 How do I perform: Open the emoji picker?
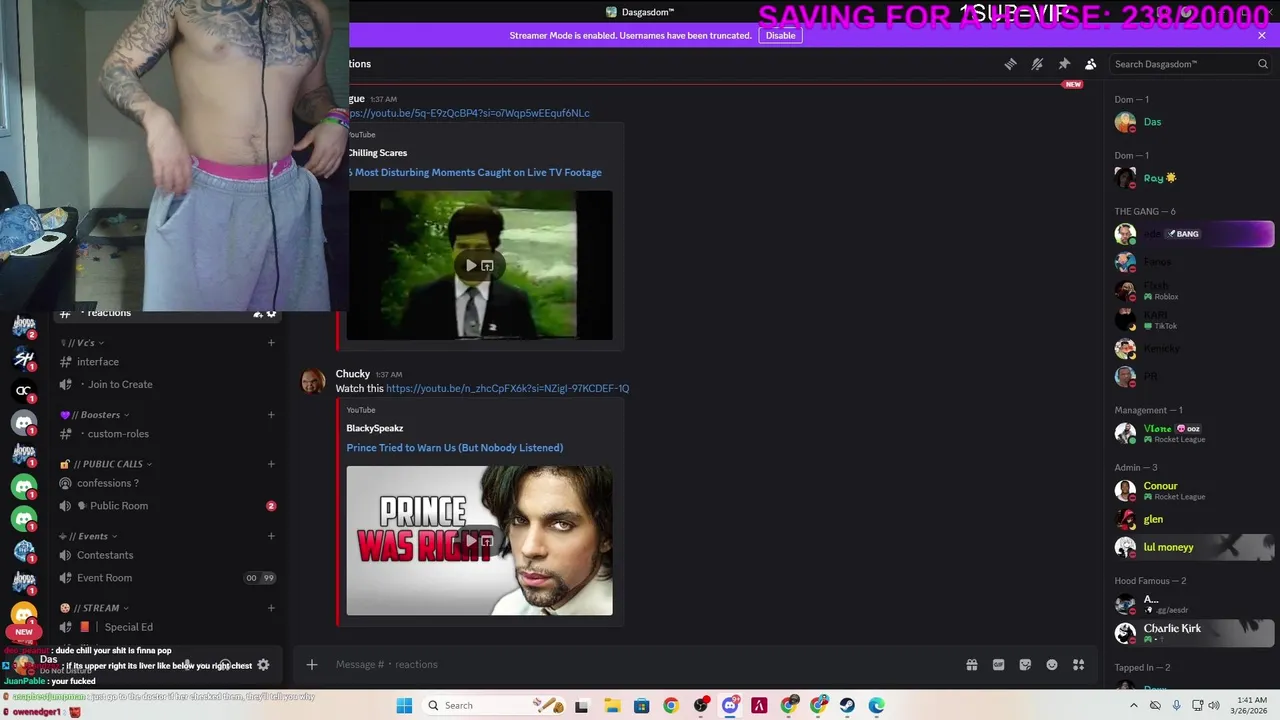click(x=1052, y=664)
